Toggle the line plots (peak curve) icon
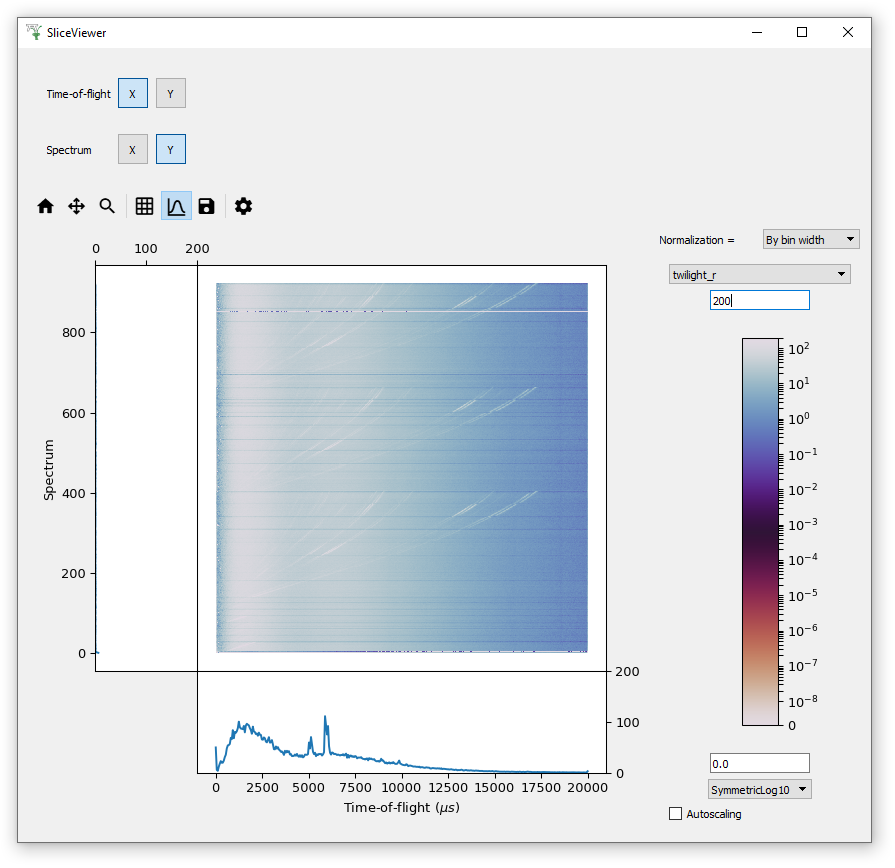 (176, 205)
